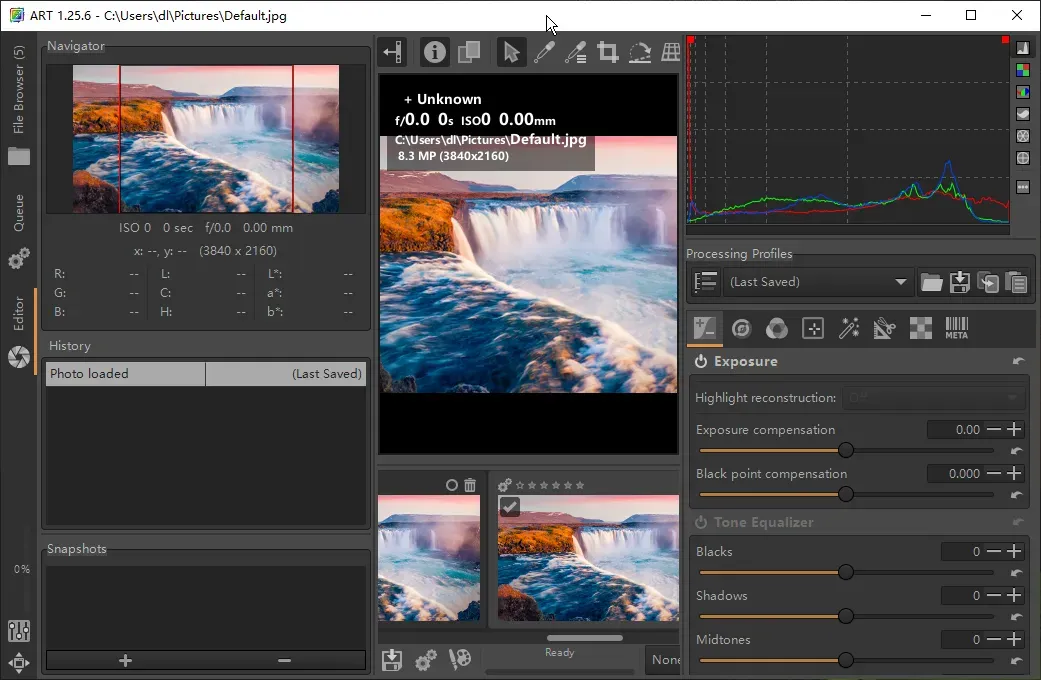Image resolution: width=1041 pixels, height=680 pixels.
Task: Toggle the check mark on the filmstrip thumbnail
Action: tap(509, 507)
